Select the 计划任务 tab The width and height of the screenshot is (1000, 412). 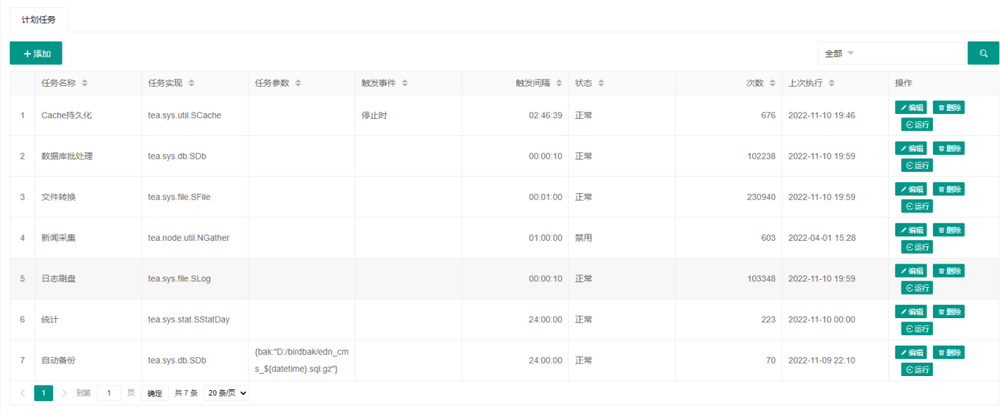click(x=39, y=19)
